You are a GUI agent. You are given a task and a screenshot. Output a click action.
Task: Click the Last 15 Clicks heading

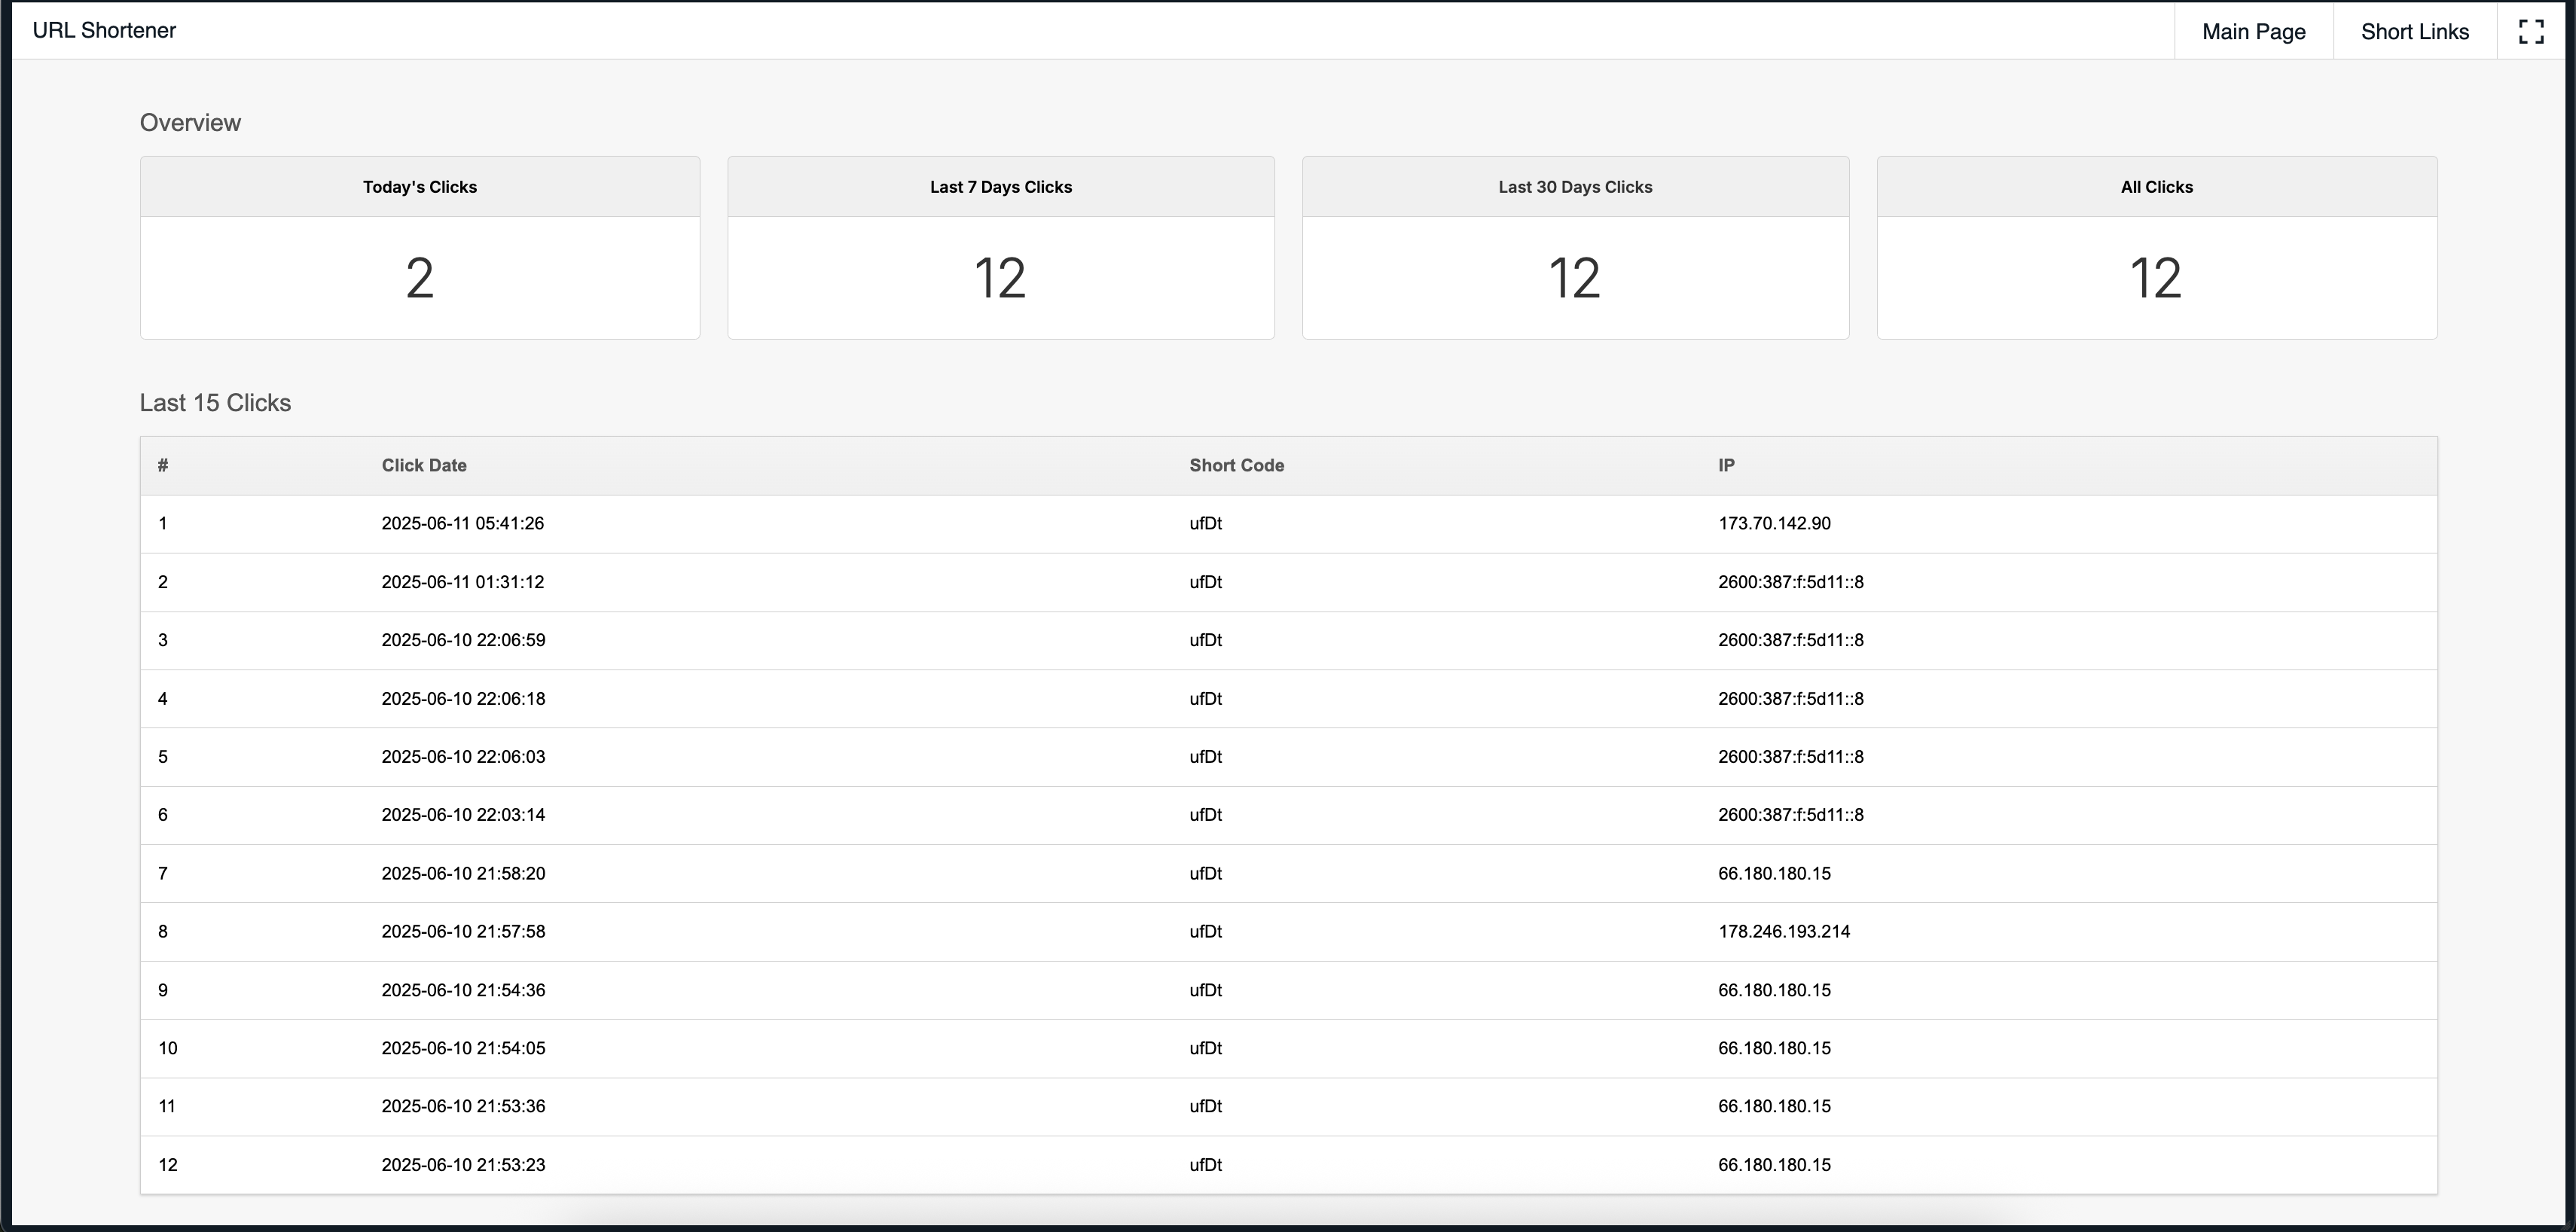pyautogui.click(x=215, y=403)
